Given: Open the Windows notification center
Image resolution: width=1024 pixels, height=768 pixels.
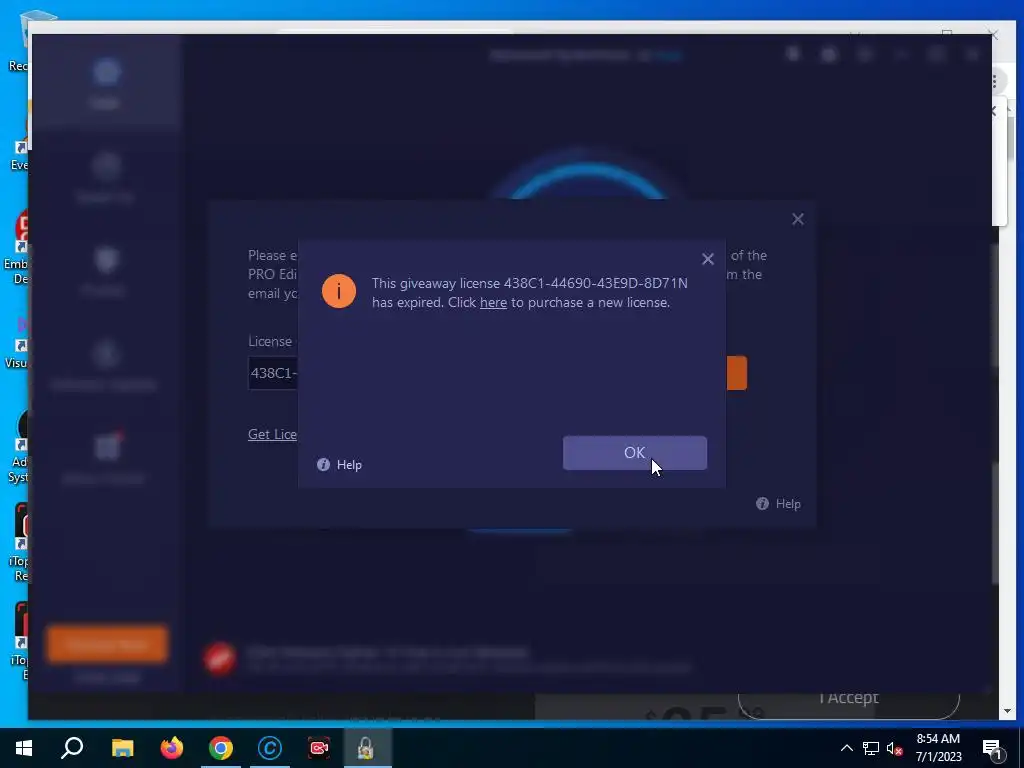Looking at the screenshot, I should (993, 748).
